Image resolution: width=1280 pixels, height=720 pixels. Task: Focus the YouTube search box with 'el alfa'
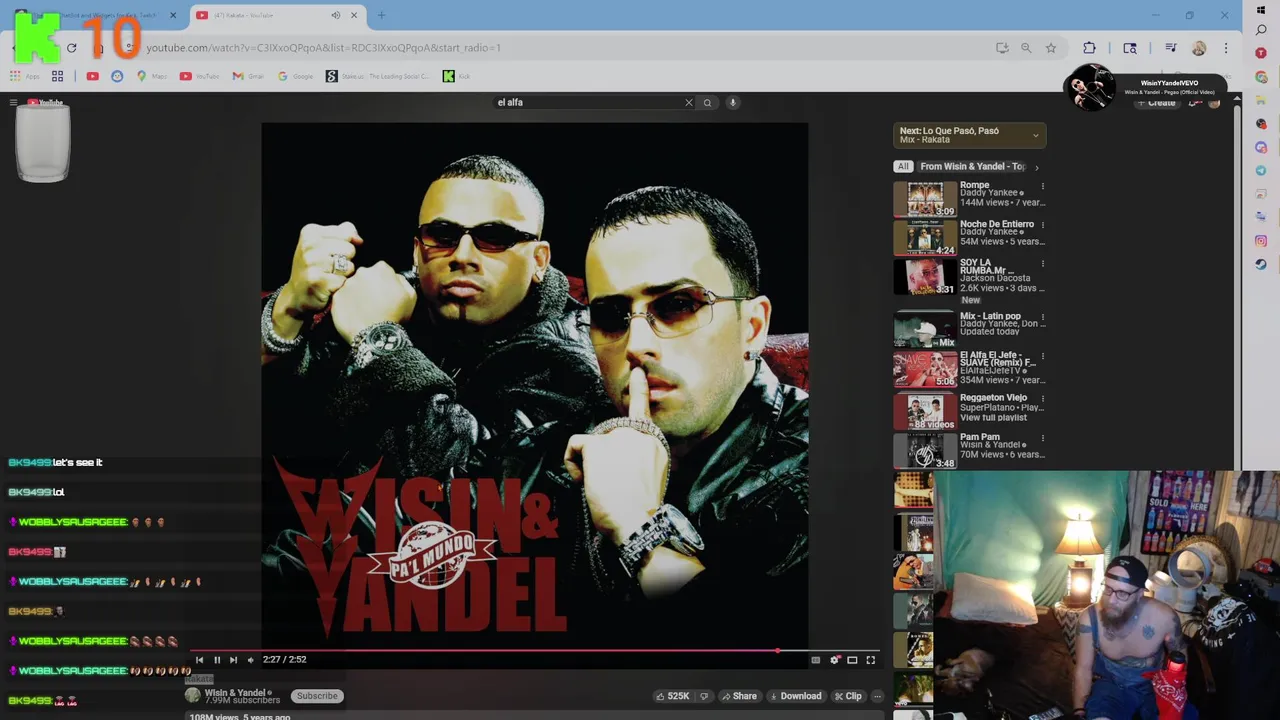588,102
